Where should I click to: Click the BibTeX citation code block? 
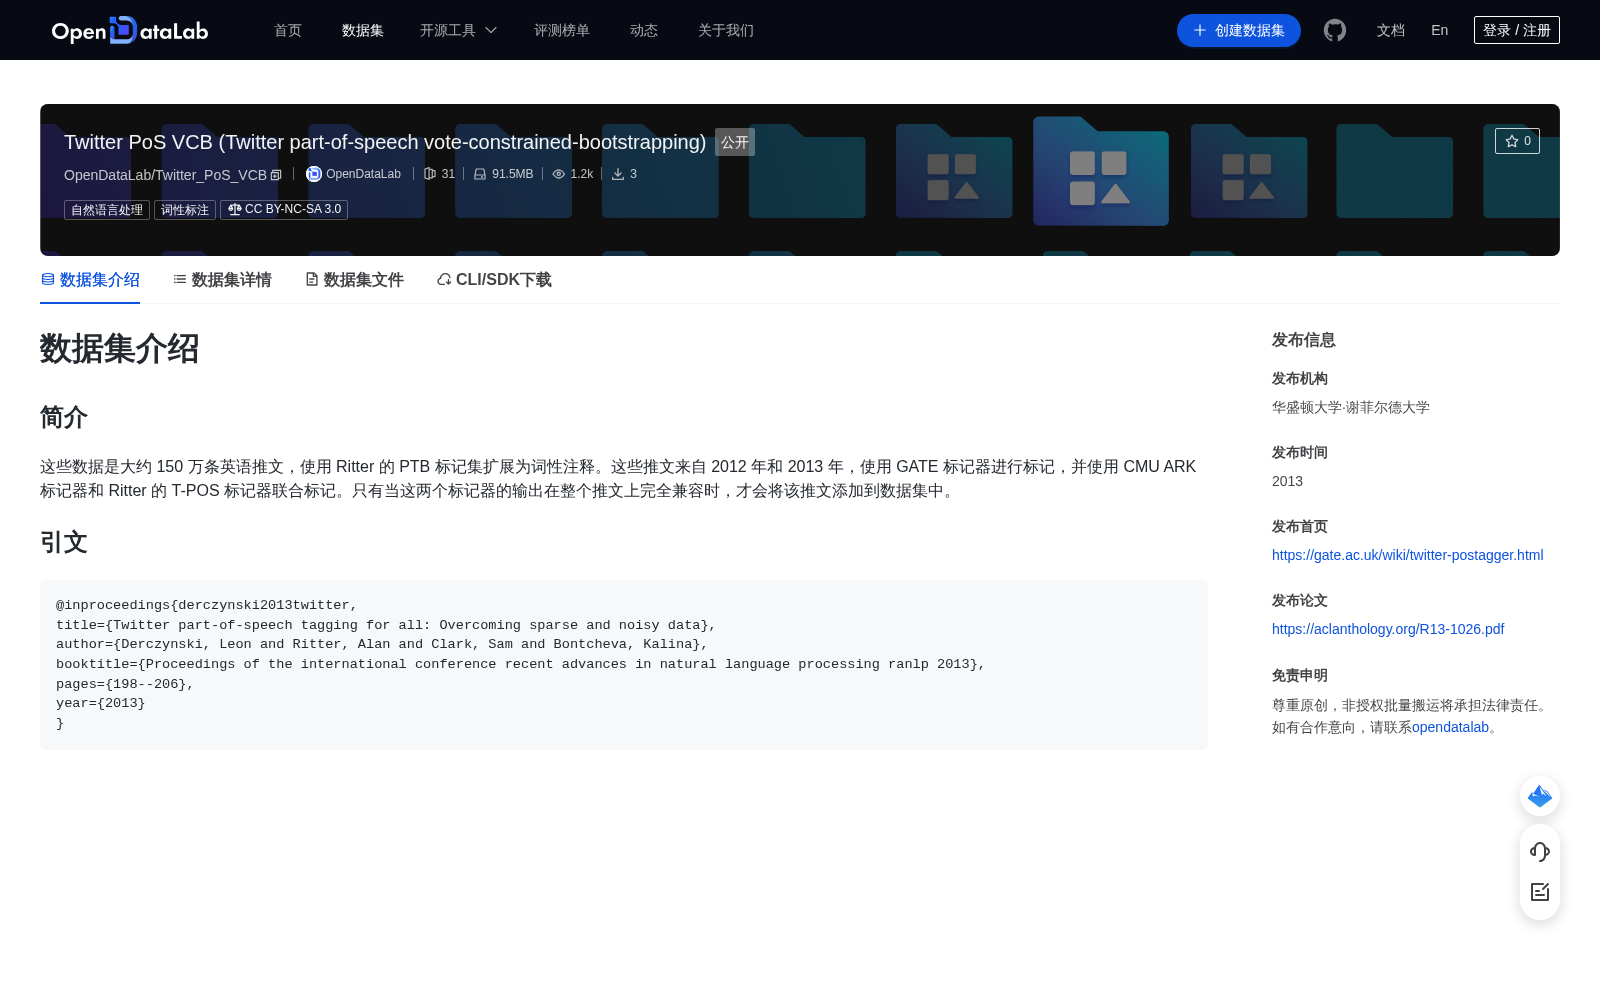tap(624, 665)
